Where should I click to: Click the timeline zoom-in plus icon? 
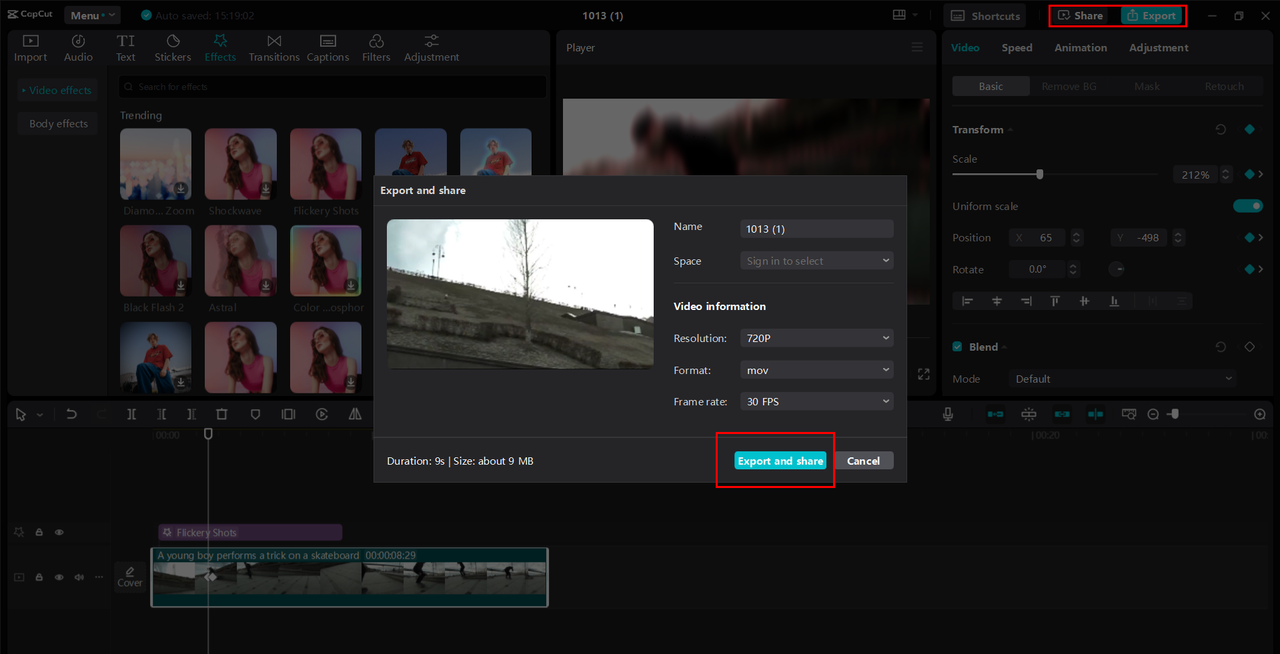[x=1260, y=414]
